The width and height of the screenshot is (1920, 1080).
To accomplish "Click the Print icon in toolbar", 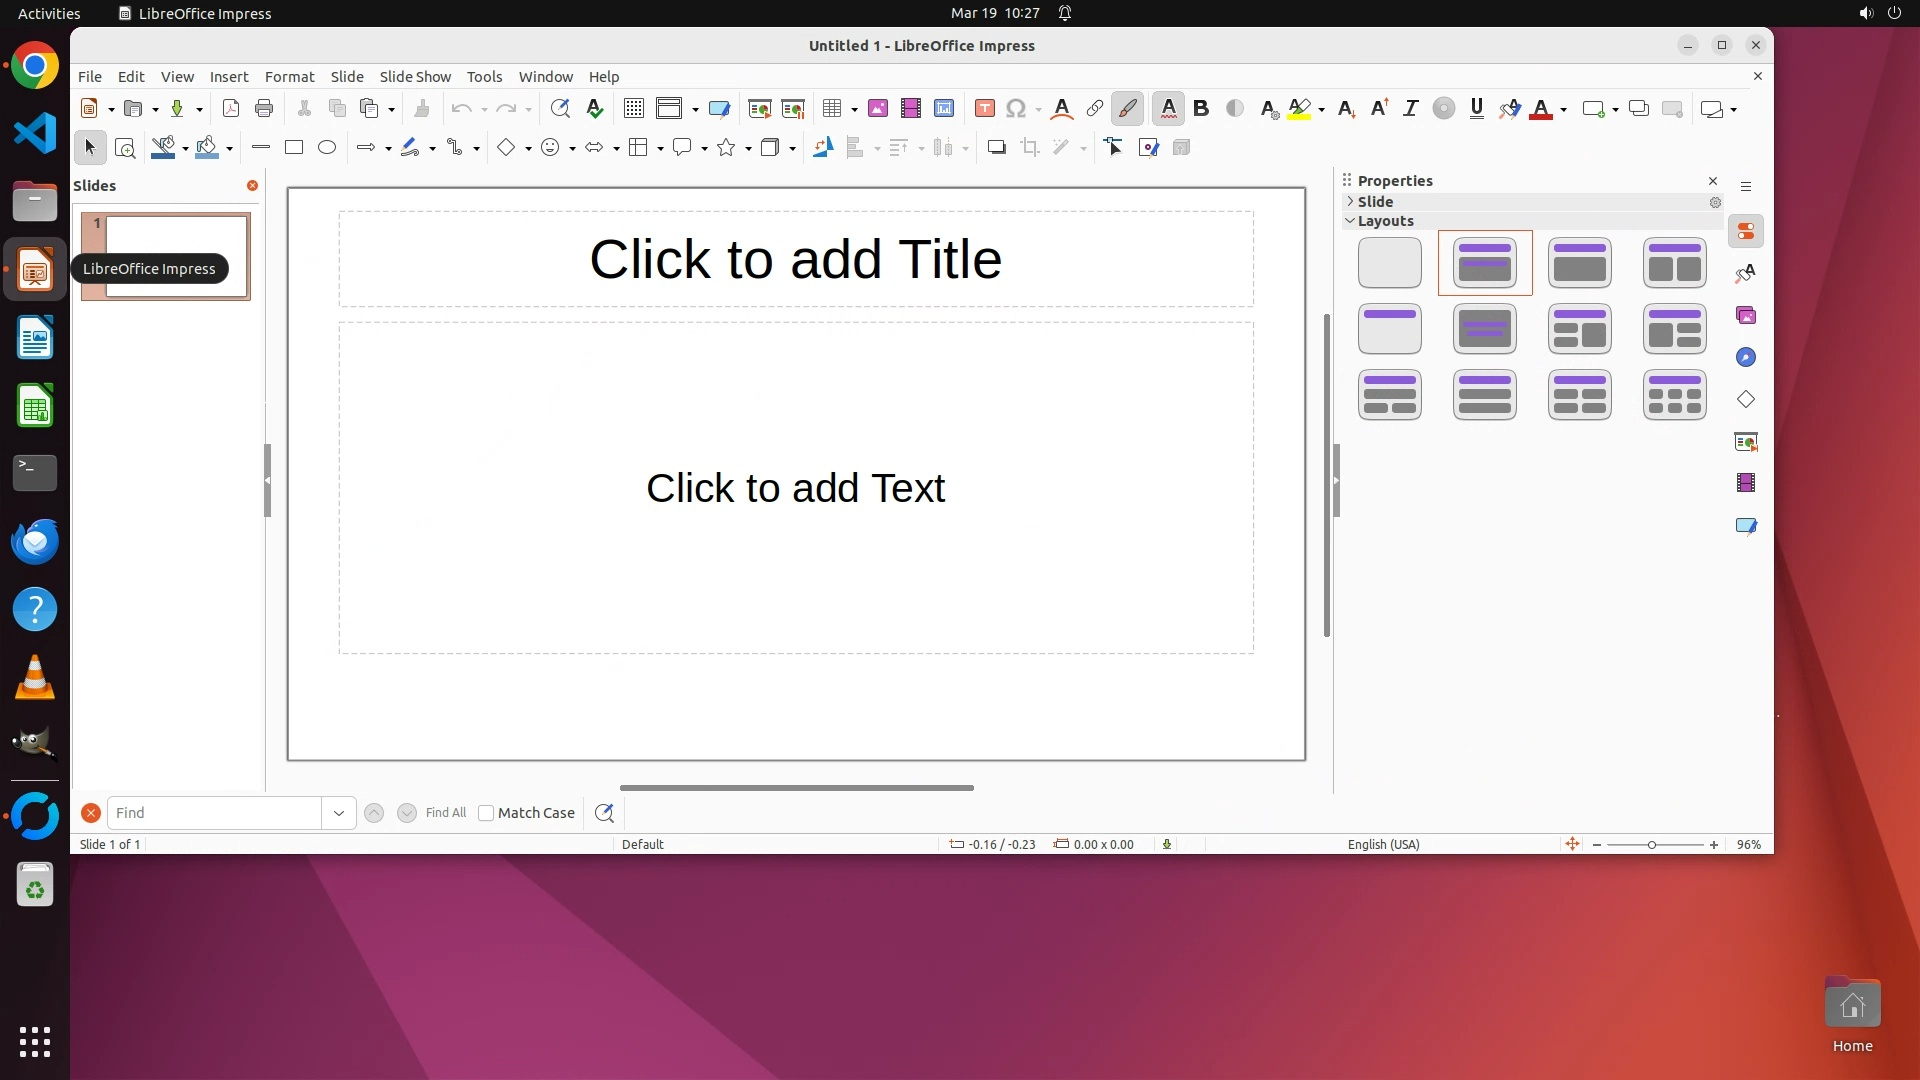I will pyautogui.click(x=264, y=109).
